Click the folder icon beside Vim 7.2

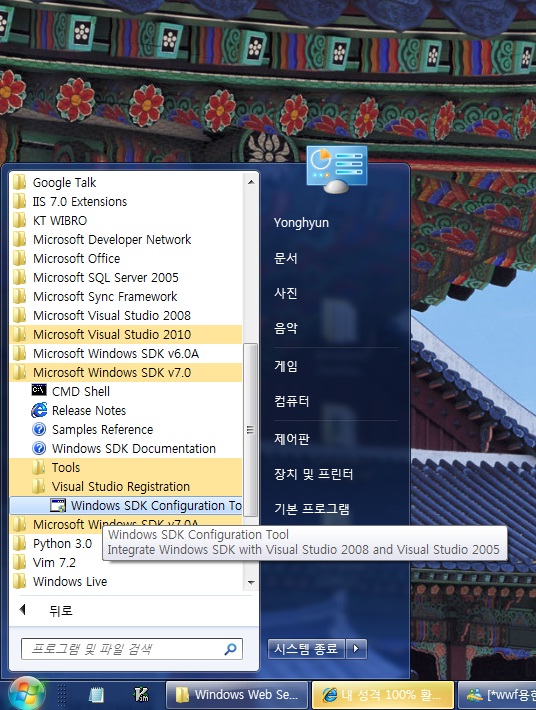19,563
